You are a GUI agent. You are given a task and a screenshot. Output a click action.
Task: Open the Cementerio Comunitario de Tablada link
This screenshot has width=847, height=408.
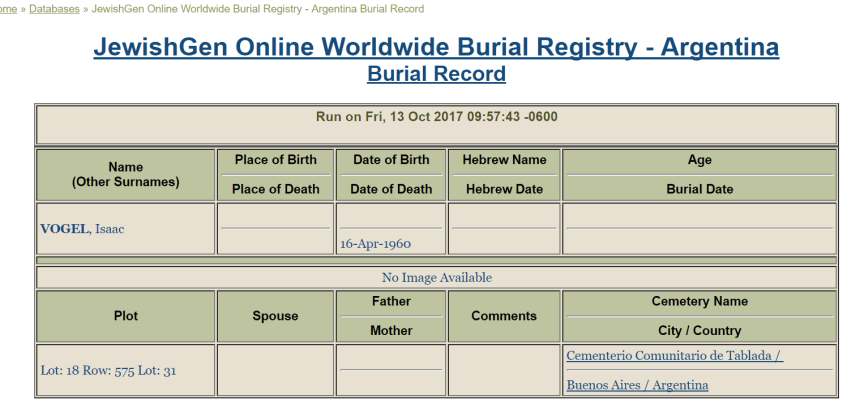[x=674, y=356]
